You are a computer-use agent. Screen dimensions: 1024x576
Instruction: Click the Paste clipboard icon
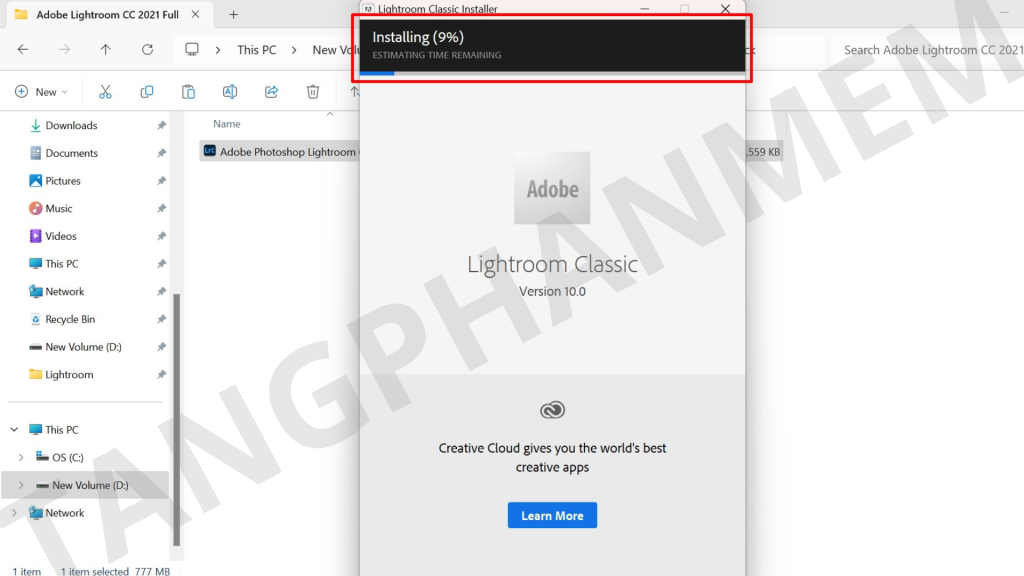188,92
